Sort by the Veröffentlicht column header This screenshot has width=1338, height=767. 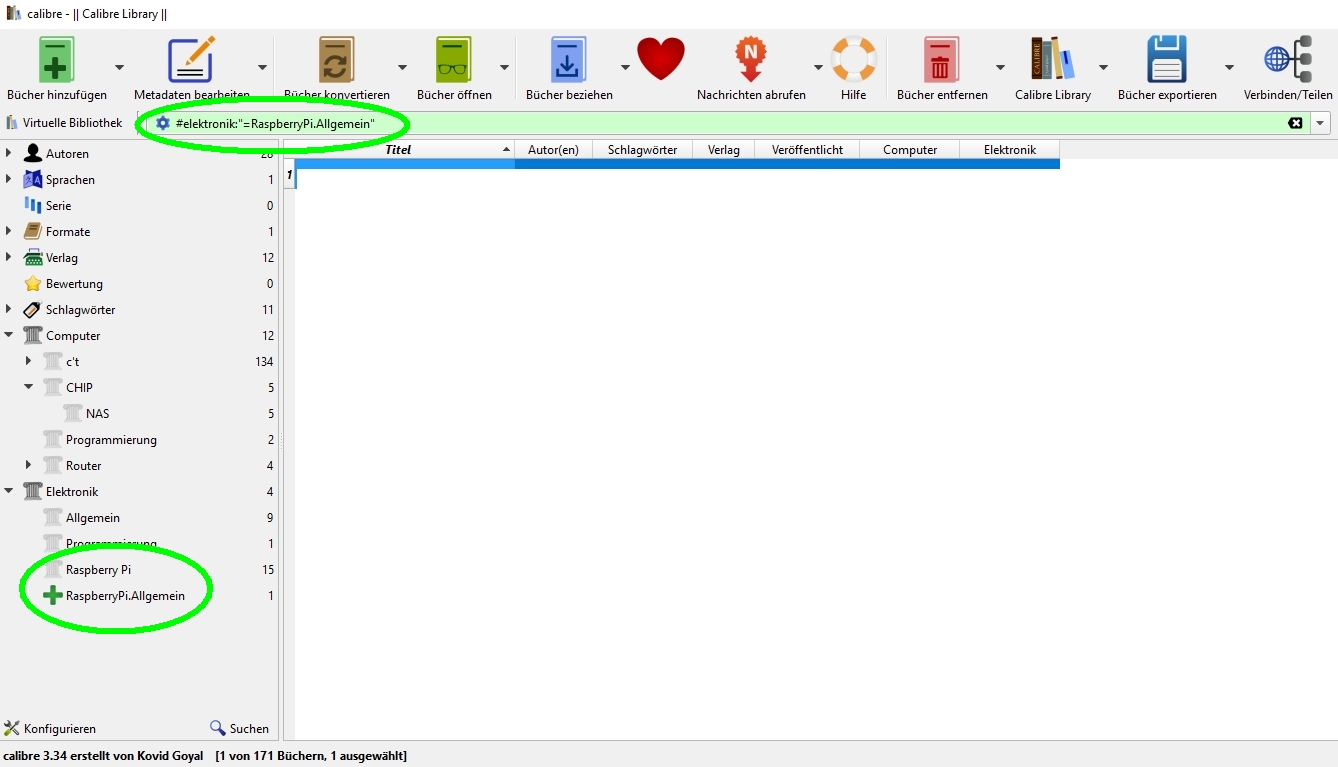(807, 149)
